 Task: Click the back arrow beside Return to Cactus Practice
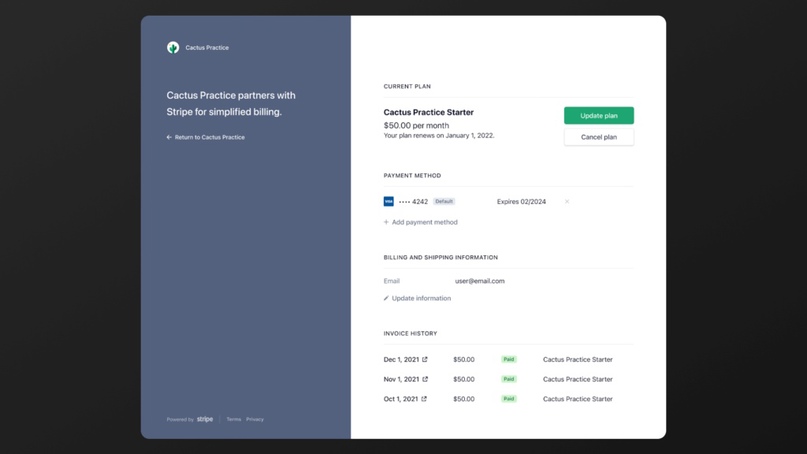point(169,137)
